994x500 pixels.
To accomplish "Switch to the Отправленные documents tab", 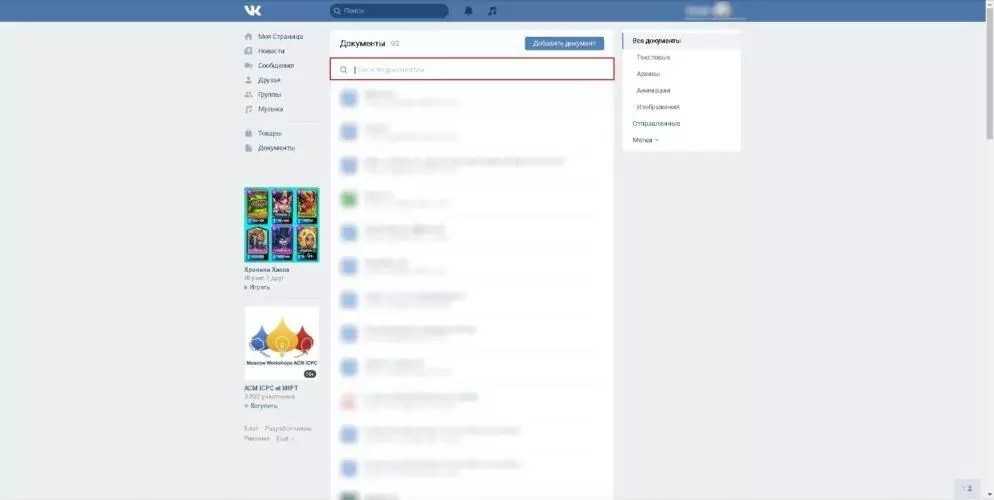I will click(656, 123).
